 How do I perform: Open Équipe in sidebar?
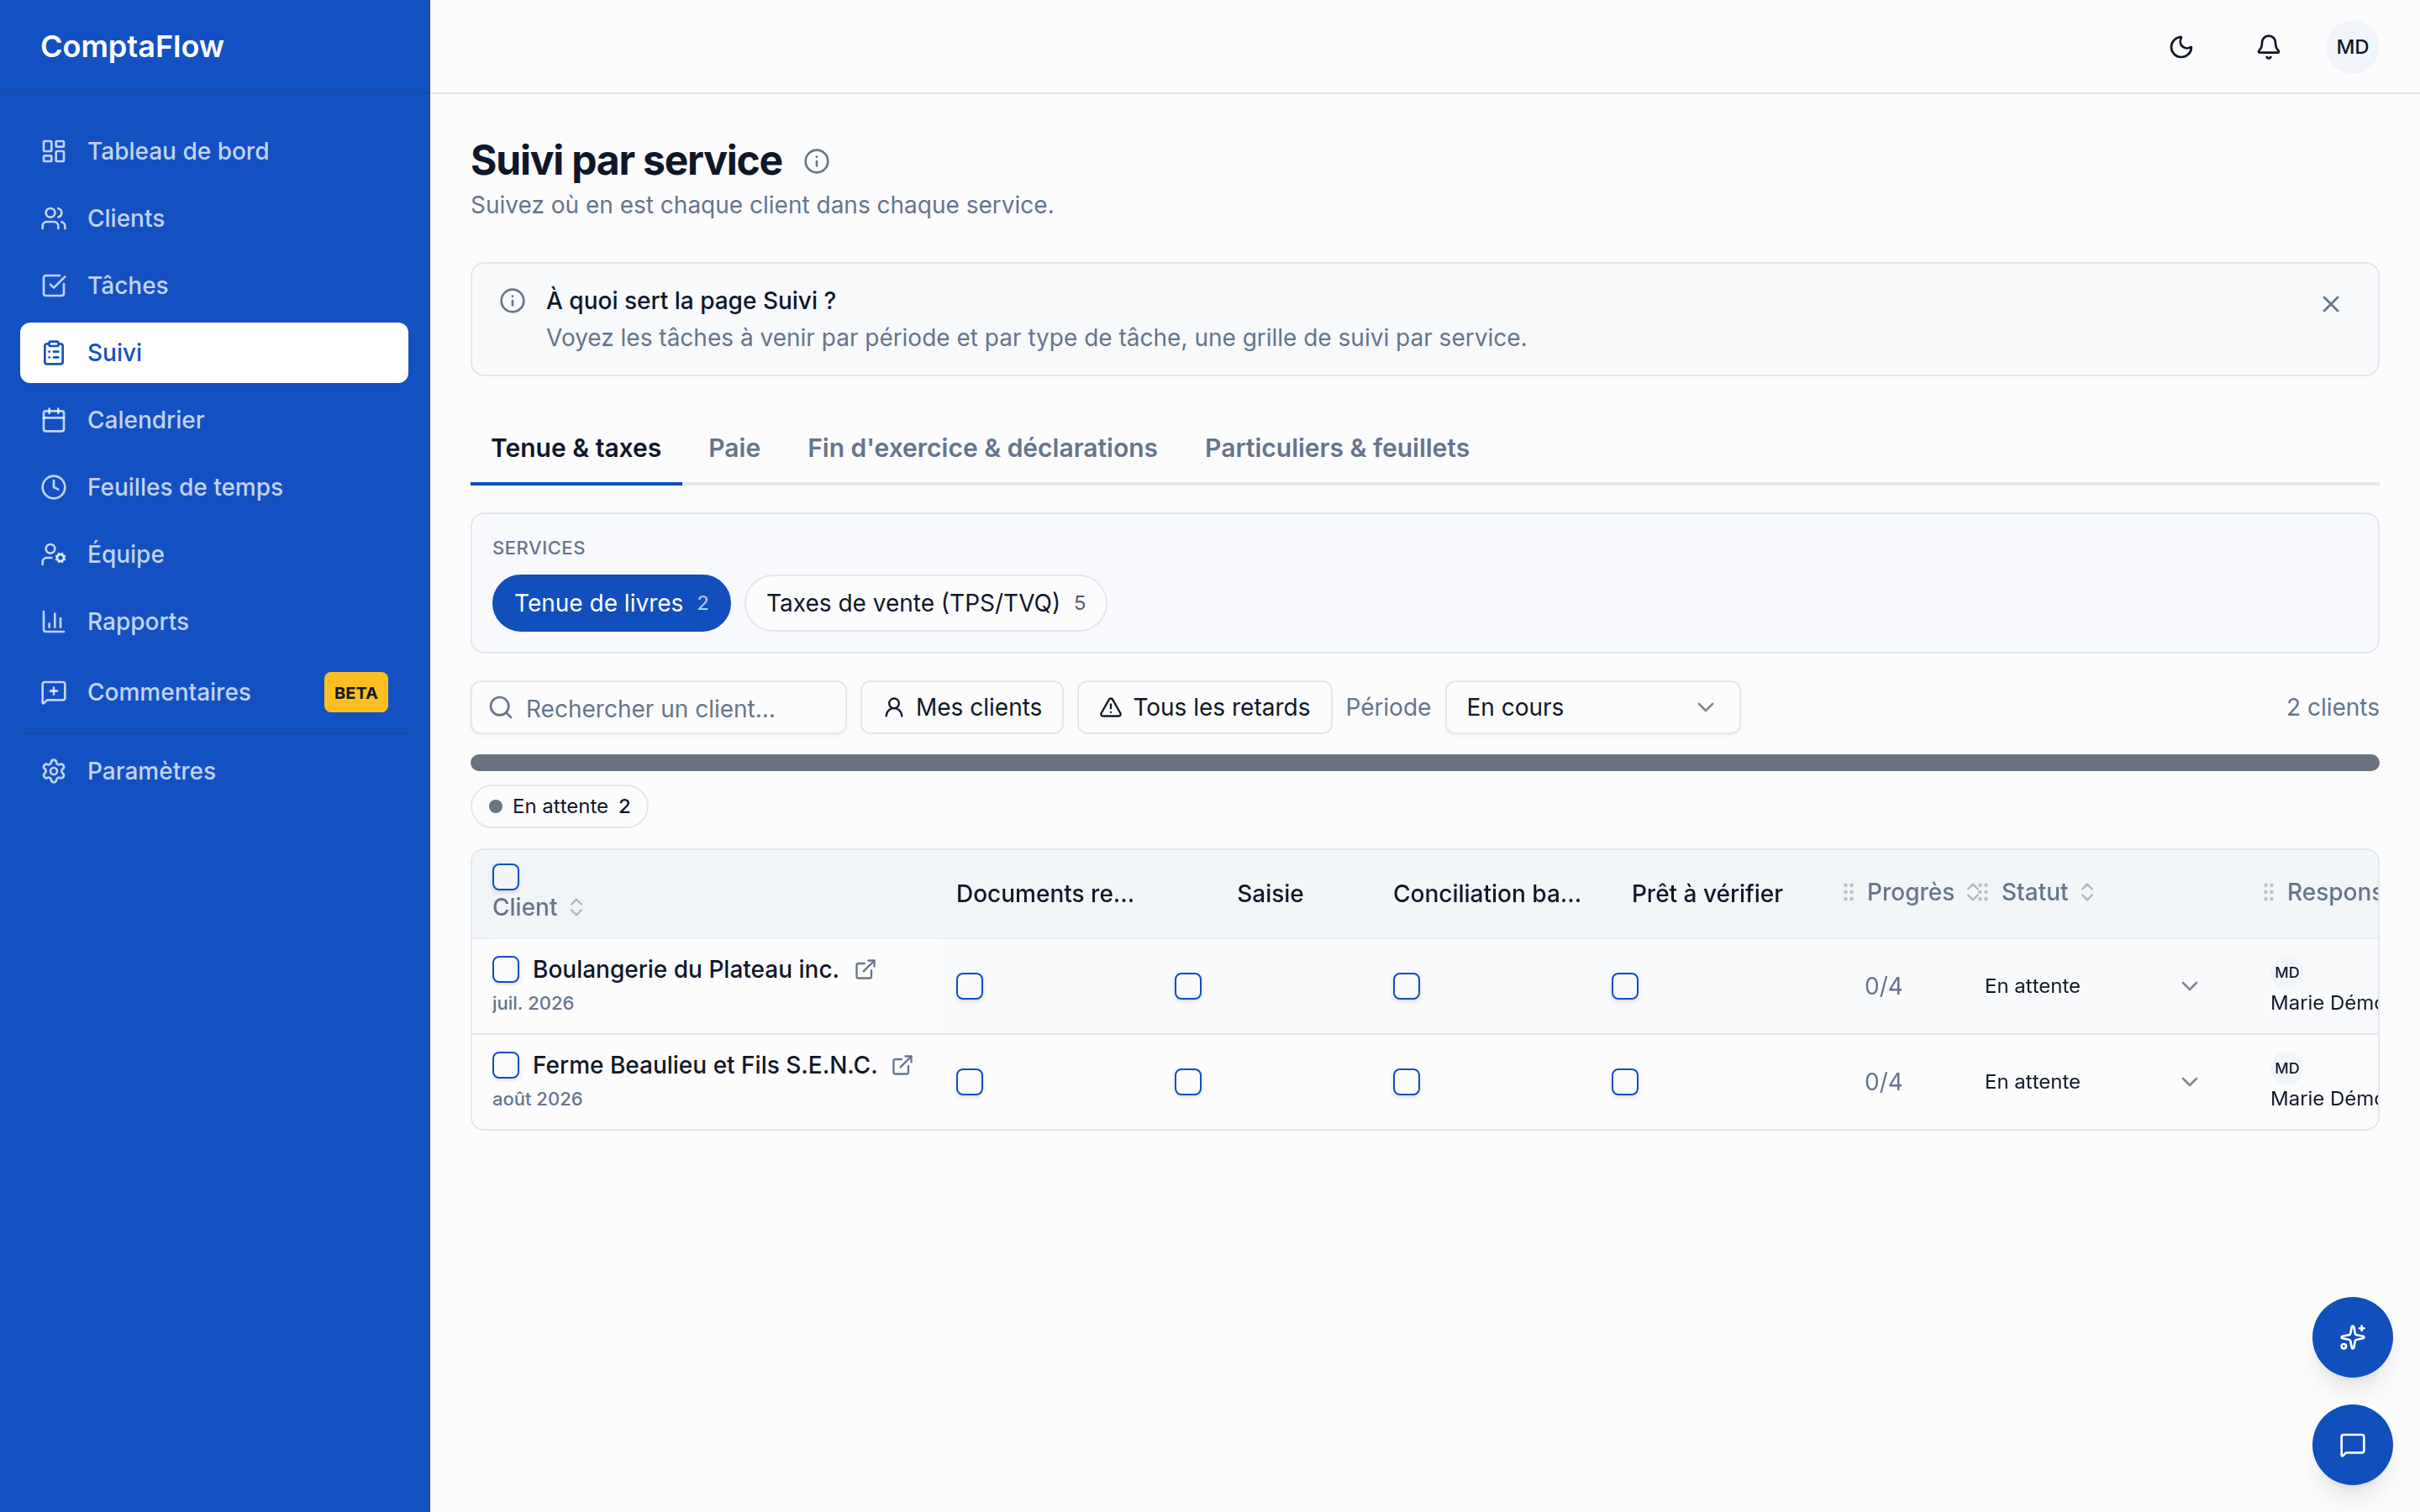click(214, 554)
